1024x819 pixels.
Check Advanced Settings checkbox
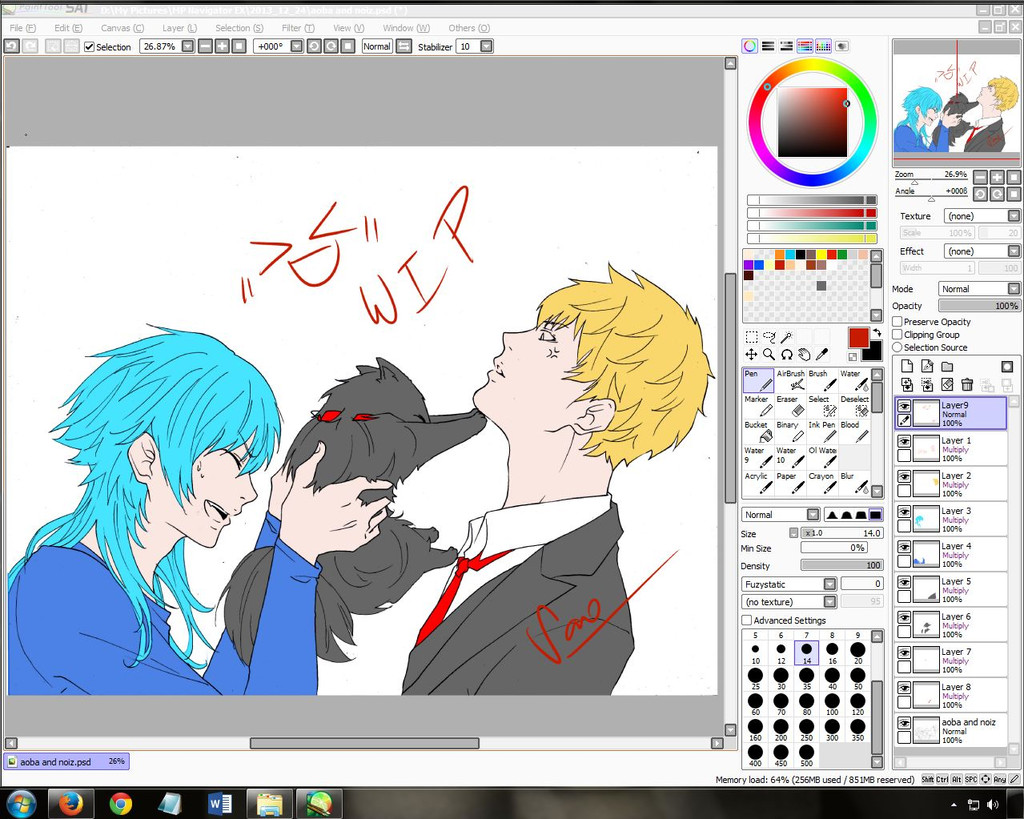point(747,620)
